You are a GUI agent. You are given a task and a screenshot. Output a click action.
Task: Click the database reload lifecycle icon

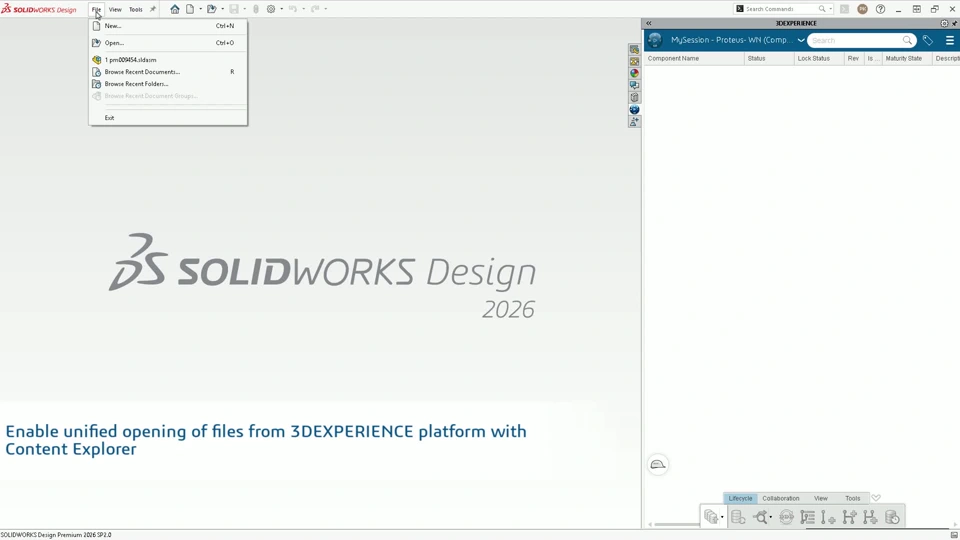tap(738, 517)
